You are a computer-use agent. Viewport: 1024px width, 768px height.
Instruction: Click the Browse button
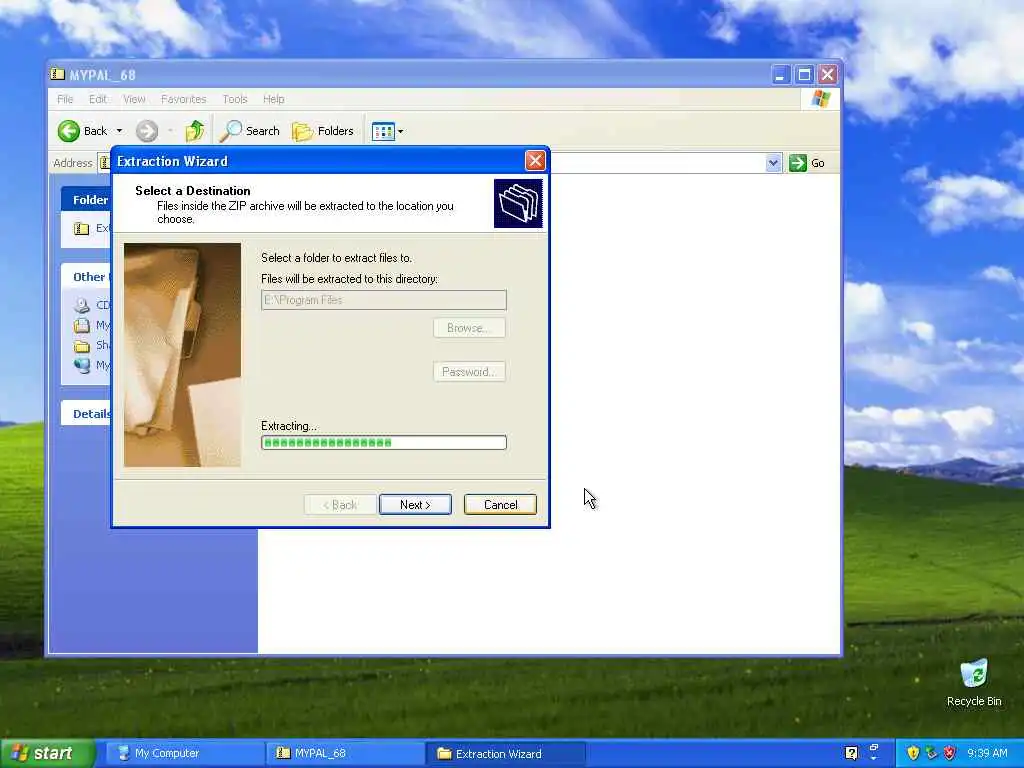(x=469, y=328)
